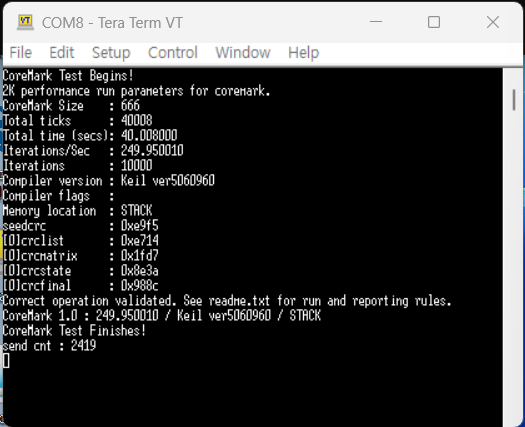Open the Setup menu
Viewport: 525px width, 427px height.
111,53
